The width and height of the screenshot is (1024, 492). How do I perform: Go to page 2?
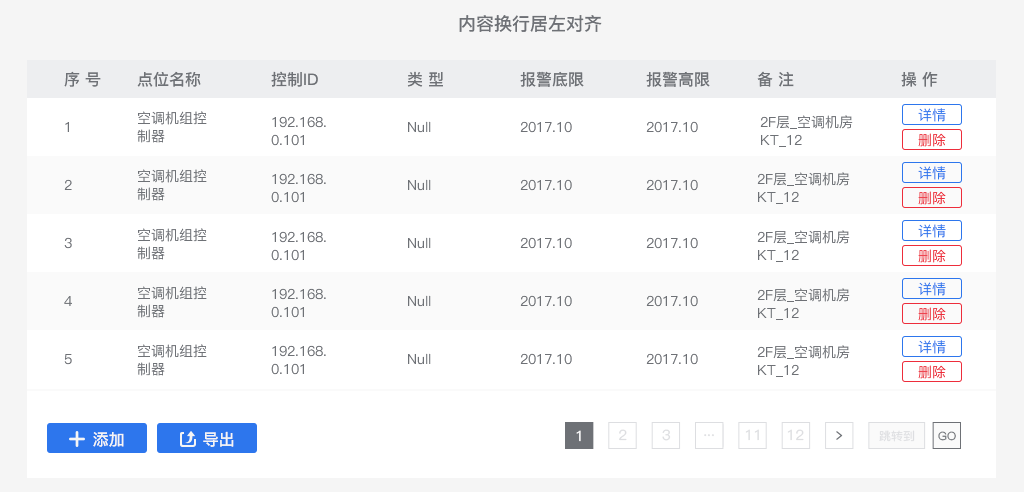click(622, 435)
